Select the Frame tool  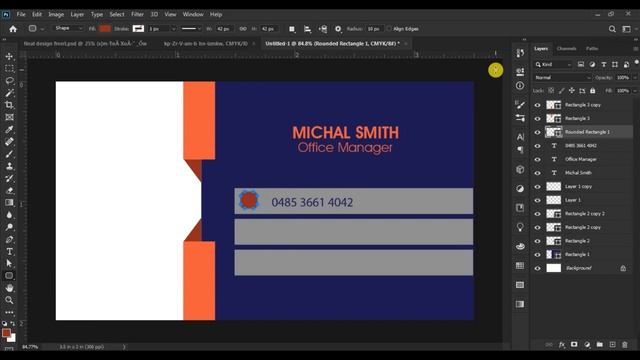9,118
